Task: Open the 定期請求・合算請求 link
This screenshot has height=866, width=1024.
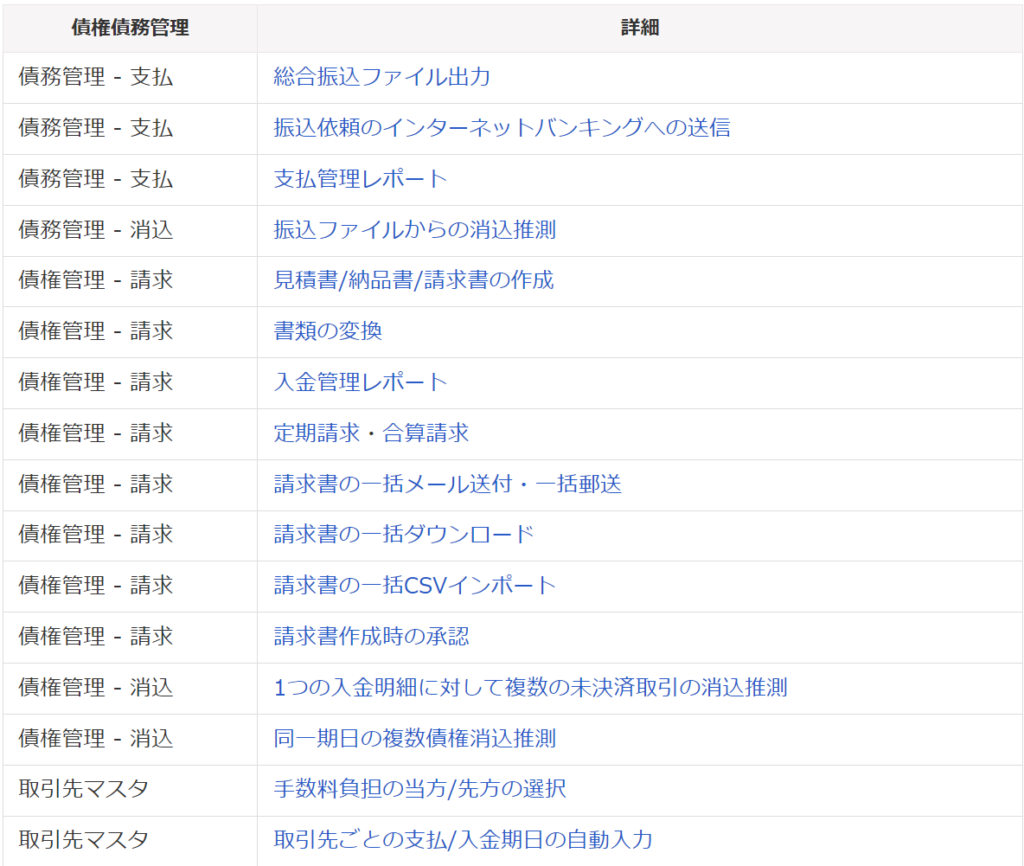Action: click(x=371, y=432)
